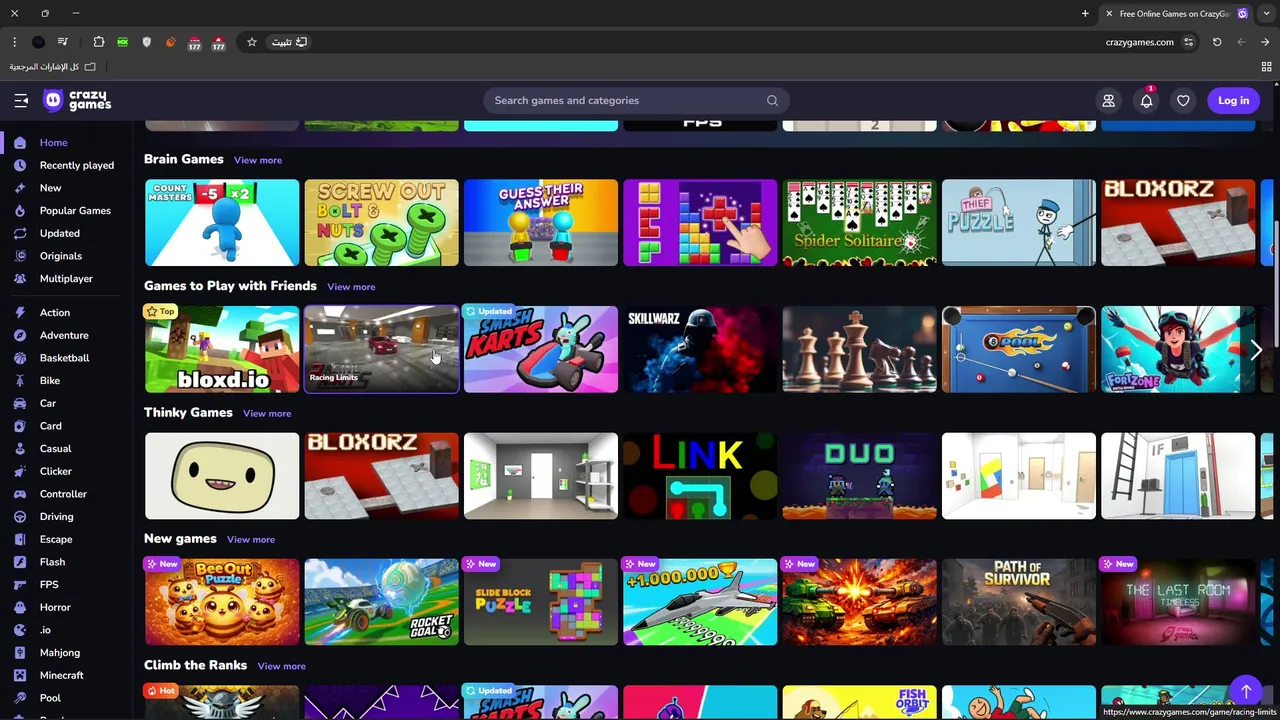
Task: Click the Originals icon in sidebar
Action: [x=20, y=256]
